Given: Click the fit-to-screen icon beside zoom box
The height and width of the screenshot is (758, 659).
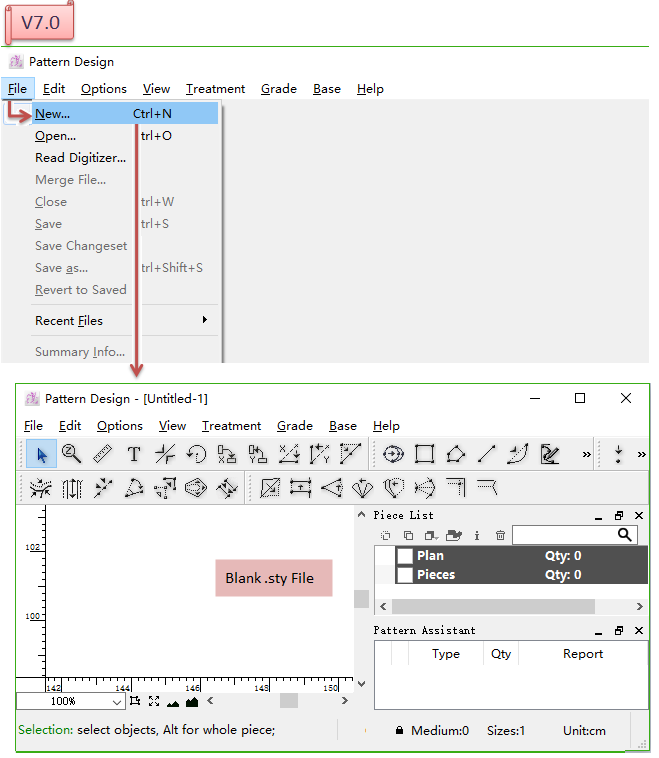Looking at the screenshot, I should coord(153,701).
